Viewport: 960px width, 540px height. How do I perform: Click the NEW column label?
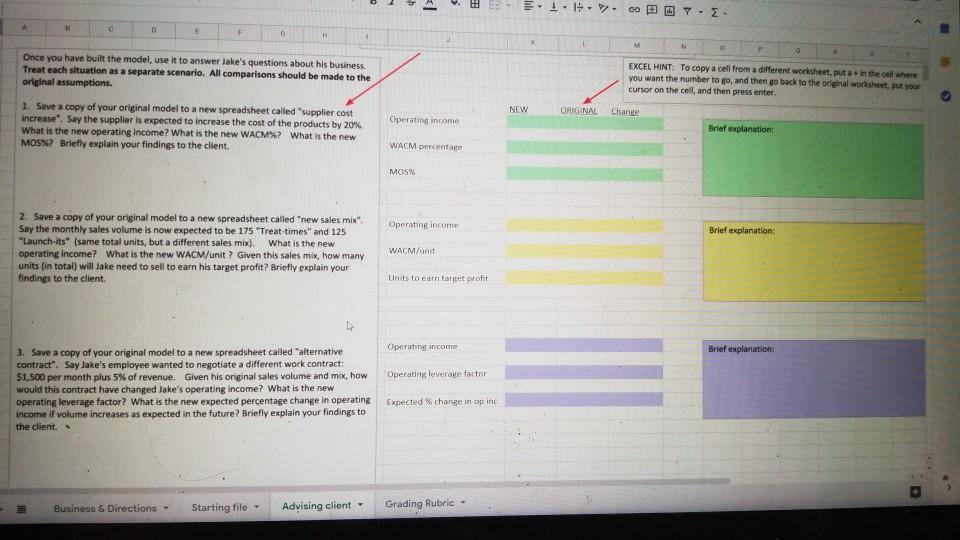(x=518, y=109)
